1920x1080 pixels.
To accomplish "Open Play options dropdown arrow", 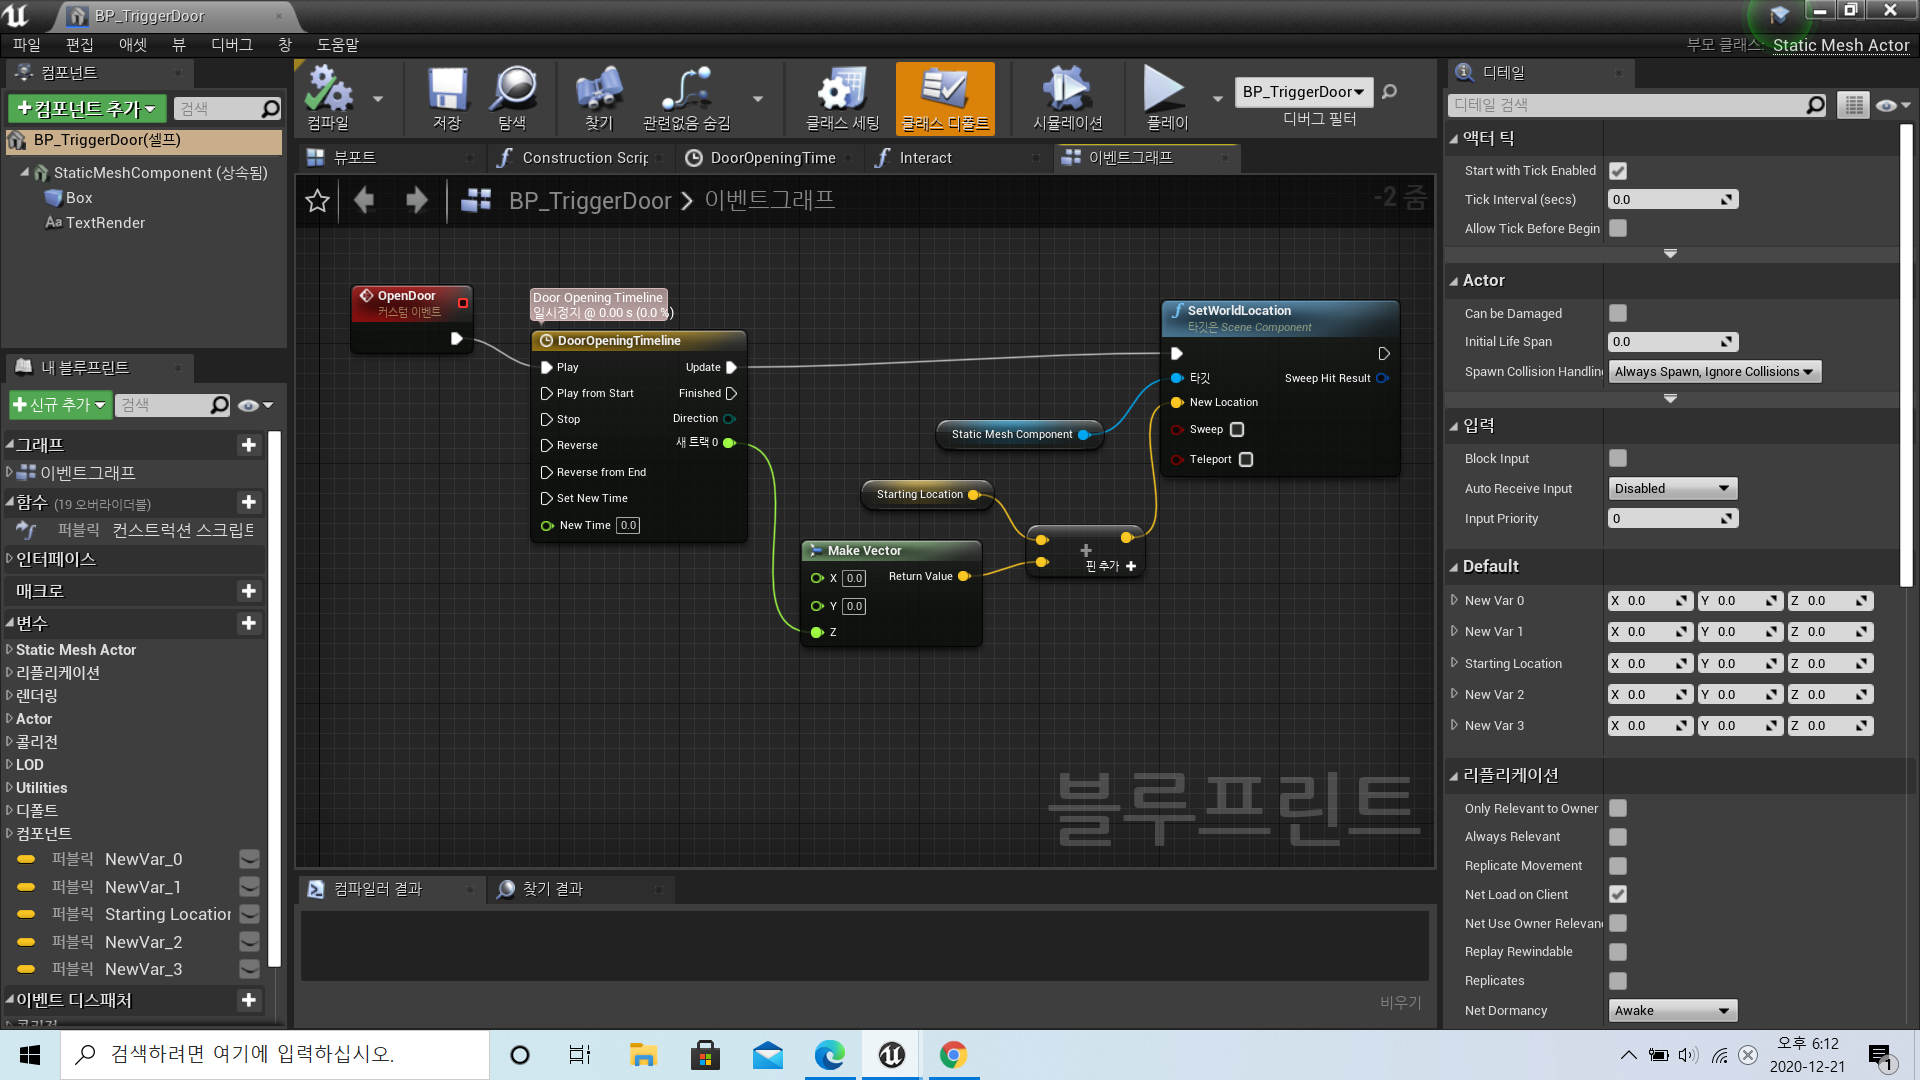I will point(1217,99).
